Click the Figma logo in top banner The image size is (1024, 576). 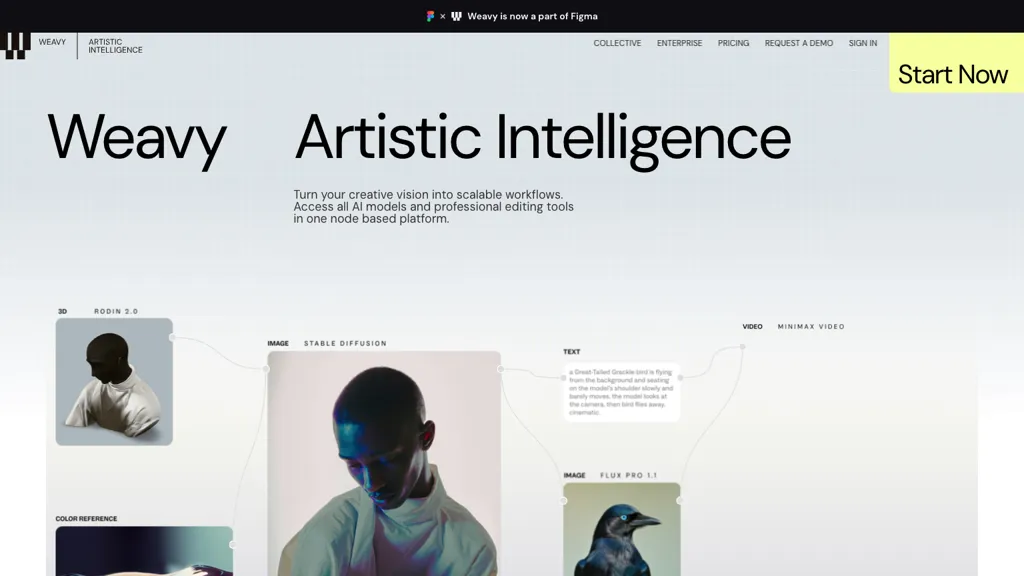(x=430, y=16)
